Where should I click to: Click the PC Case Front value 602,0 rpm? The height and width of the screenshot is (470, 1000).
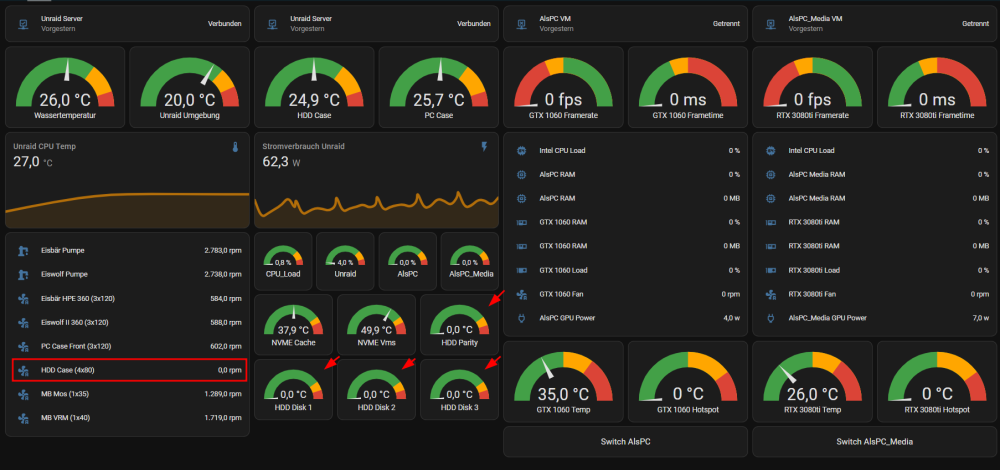(226, 347)
